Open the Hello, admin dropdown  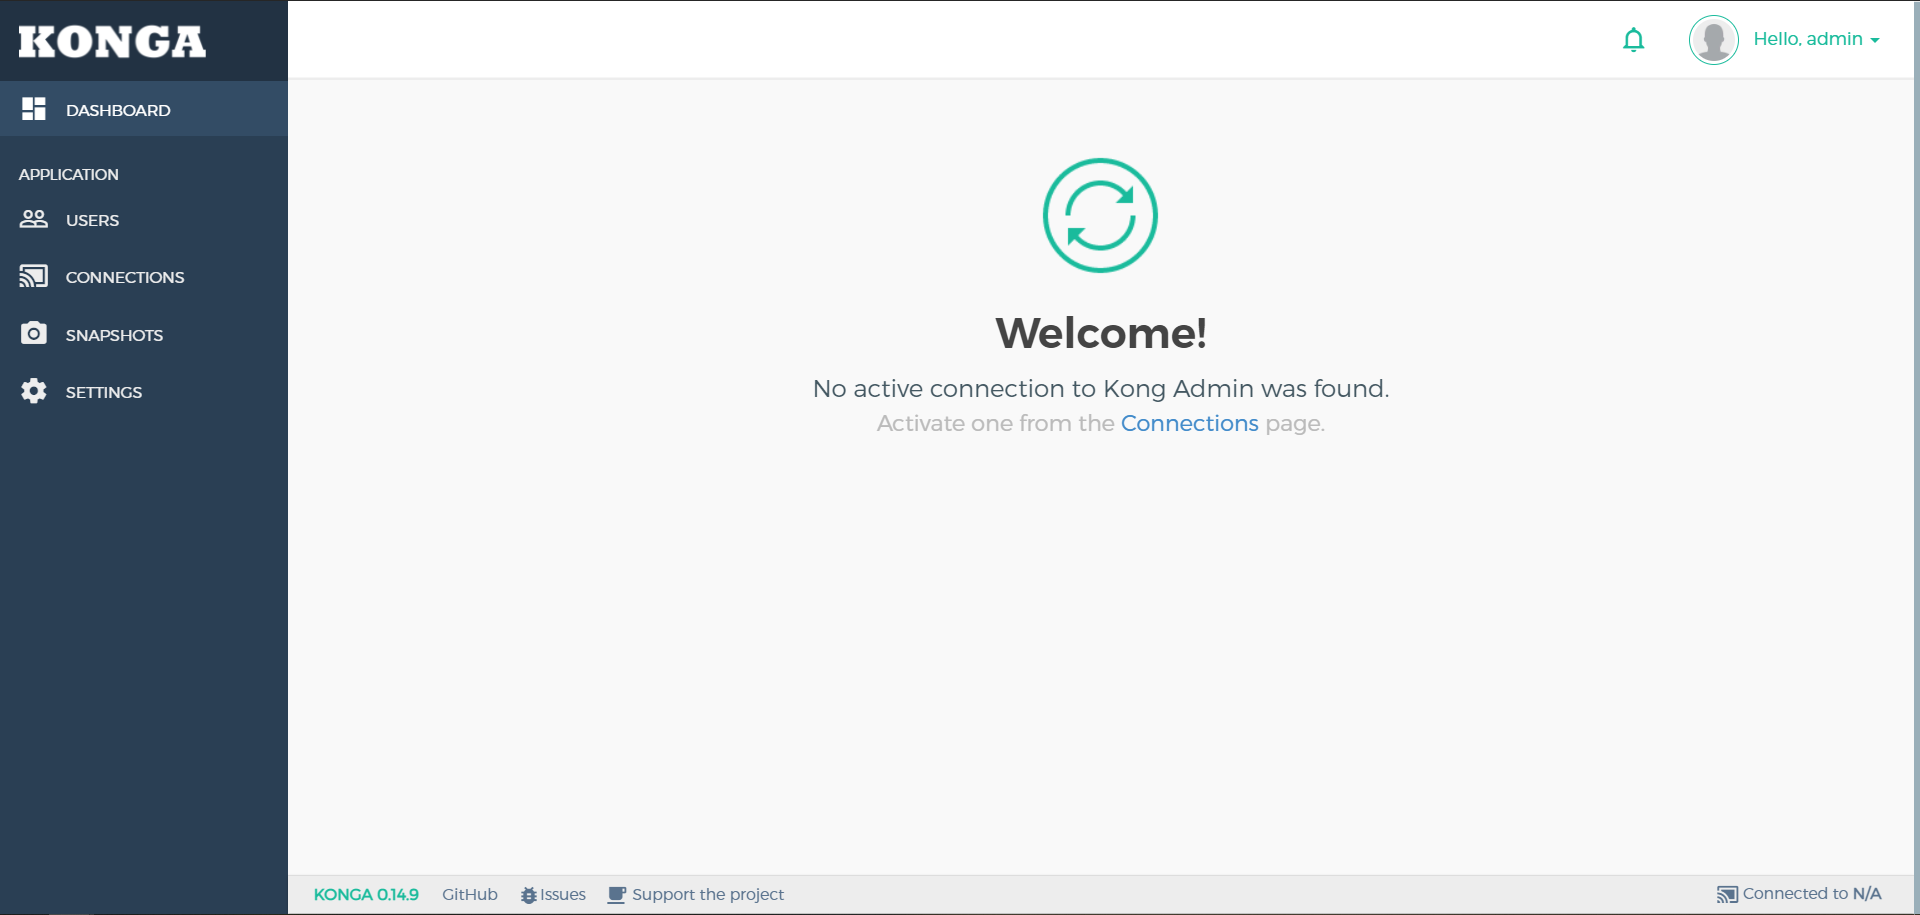1816,39
